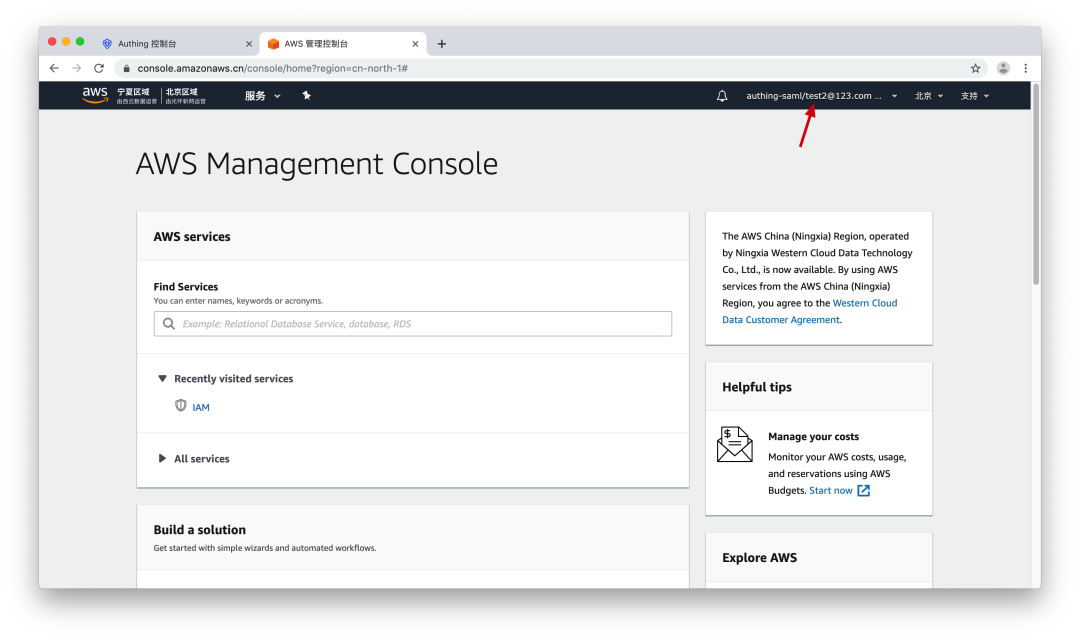Click the search magnifier in Find Services
1080x640 pixels.
click(x=169, y=324)
